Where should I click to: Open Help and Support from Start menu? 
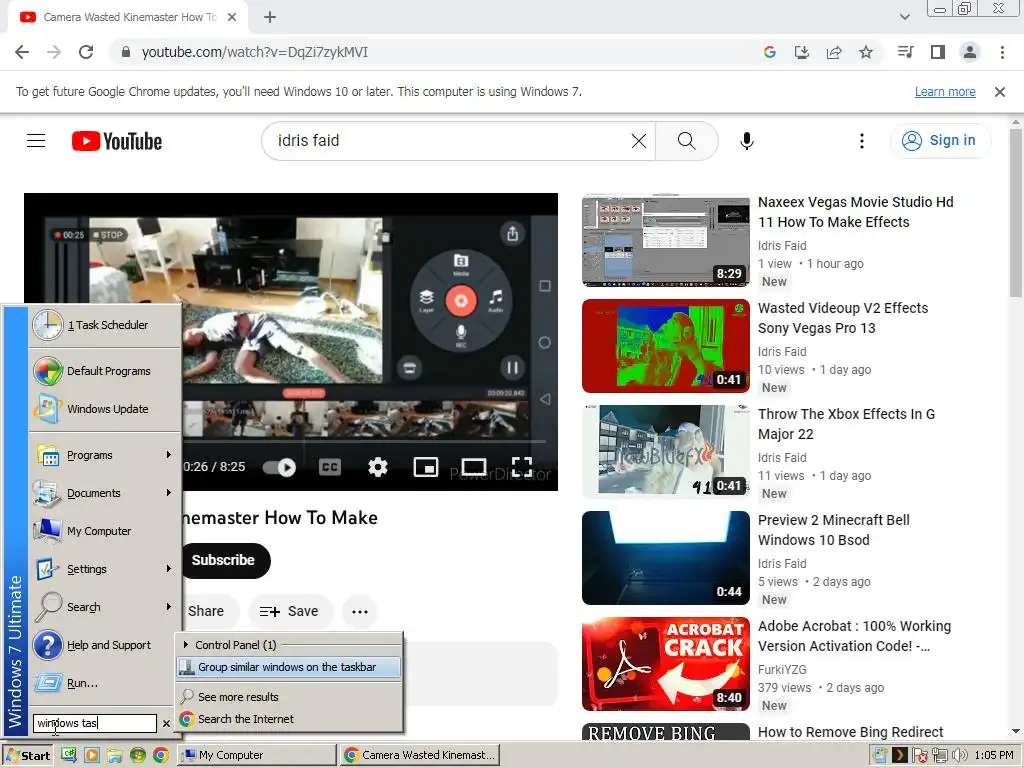point(104,645)
